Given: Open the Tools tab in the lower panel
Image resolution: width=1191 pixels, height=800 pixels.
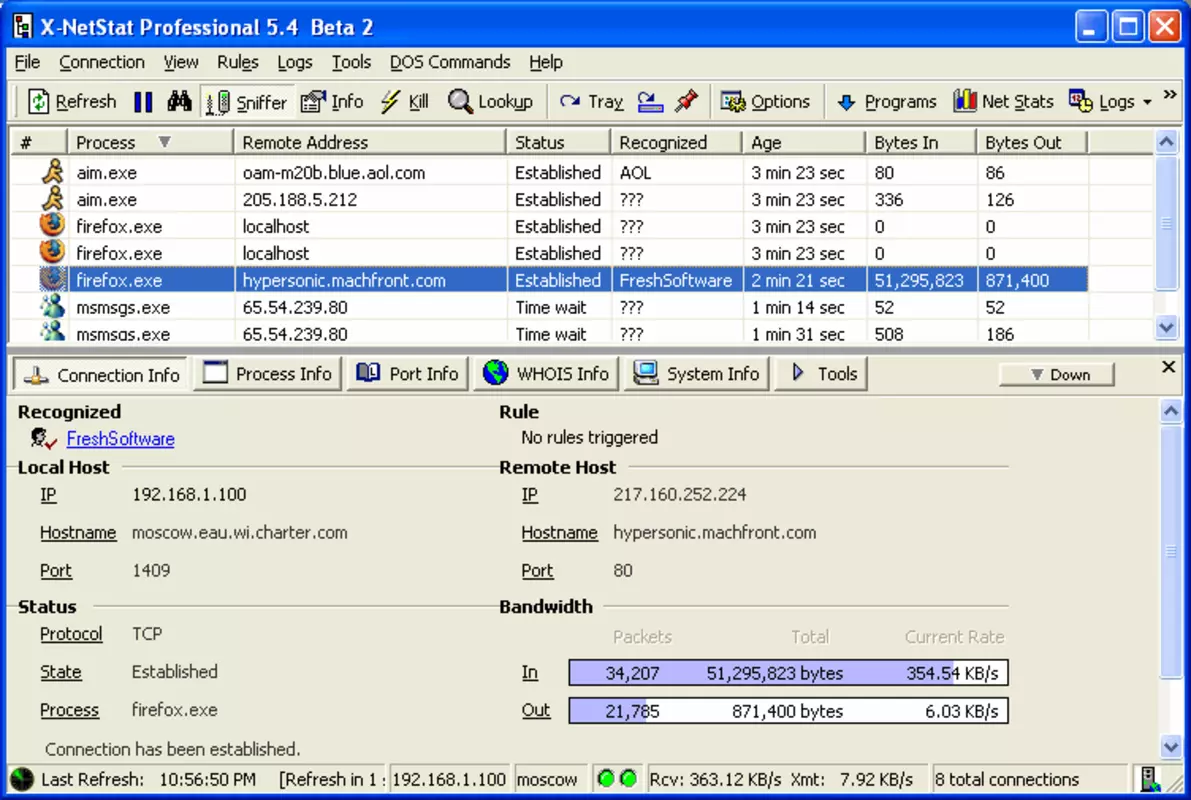Looking at the screenshot, I should pos(821,374).
